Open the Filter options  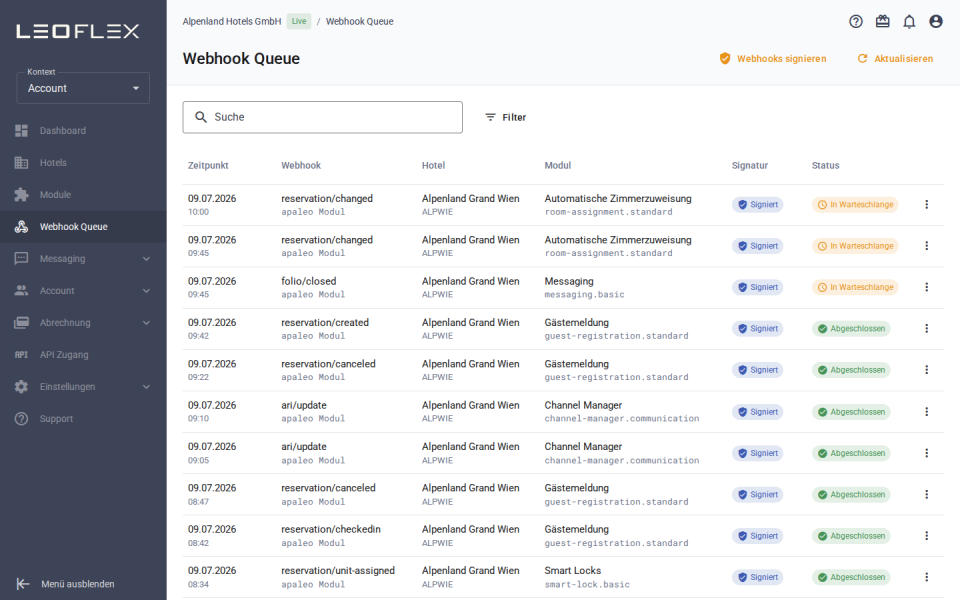(x=506, y=117)
